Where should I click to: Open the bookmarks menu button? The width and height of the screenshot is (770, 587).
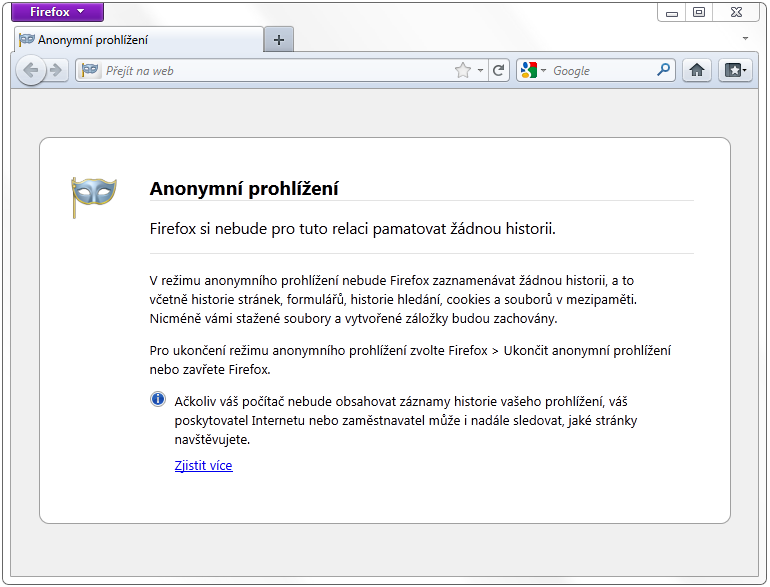click(x=735, y=71)
